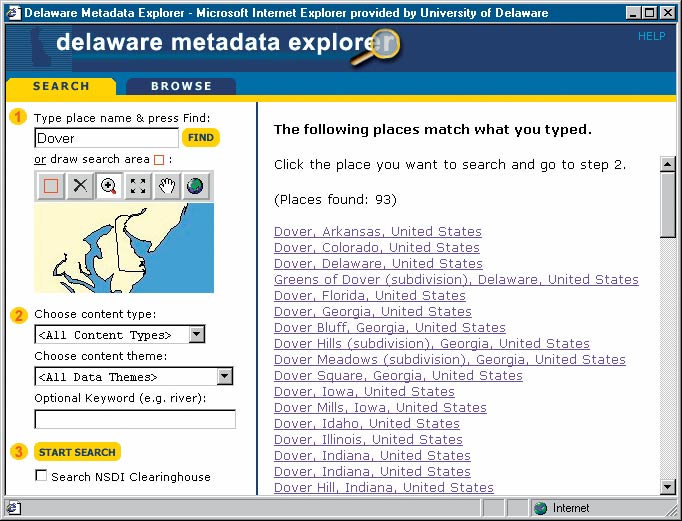Open Dover Bluff, Georgia link

pyautogui.click(x=390, y=327)
